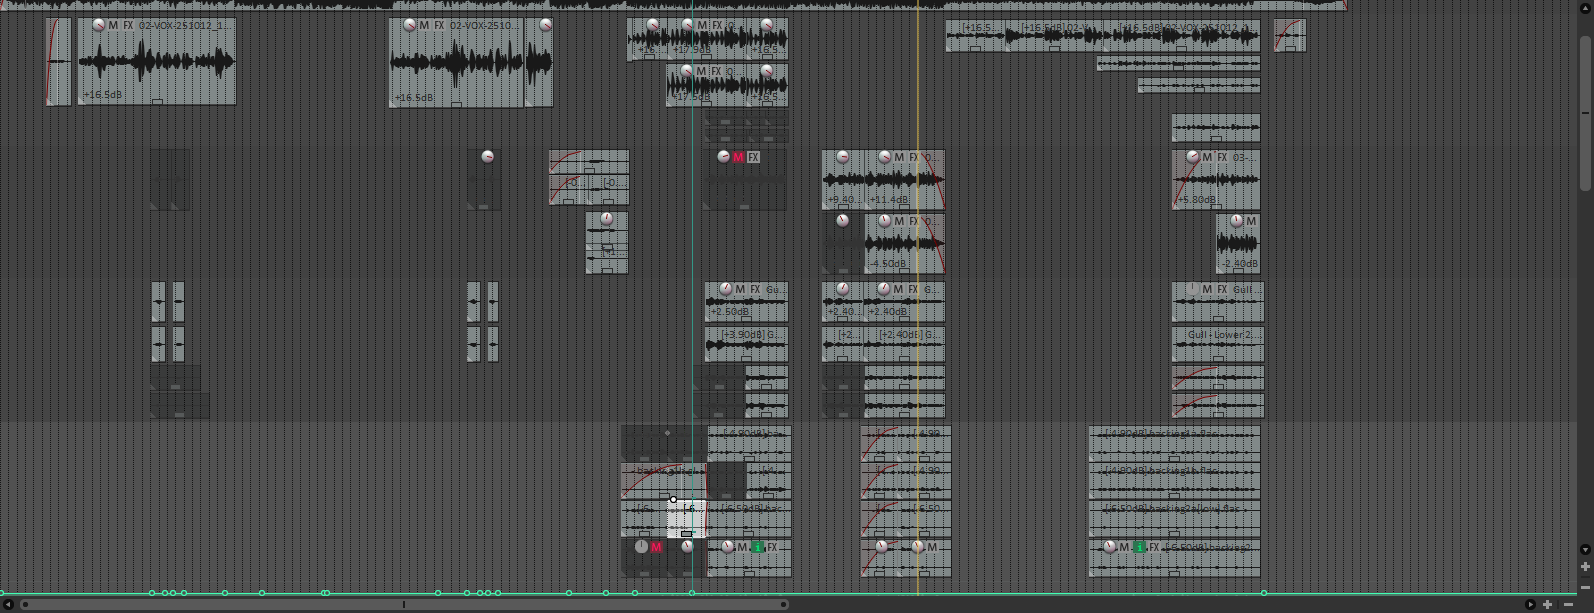The width and height of the screenshot is (1594, 613).
Task: Mute the backing2 item on bottom track
Action: tap(1125, 547)
